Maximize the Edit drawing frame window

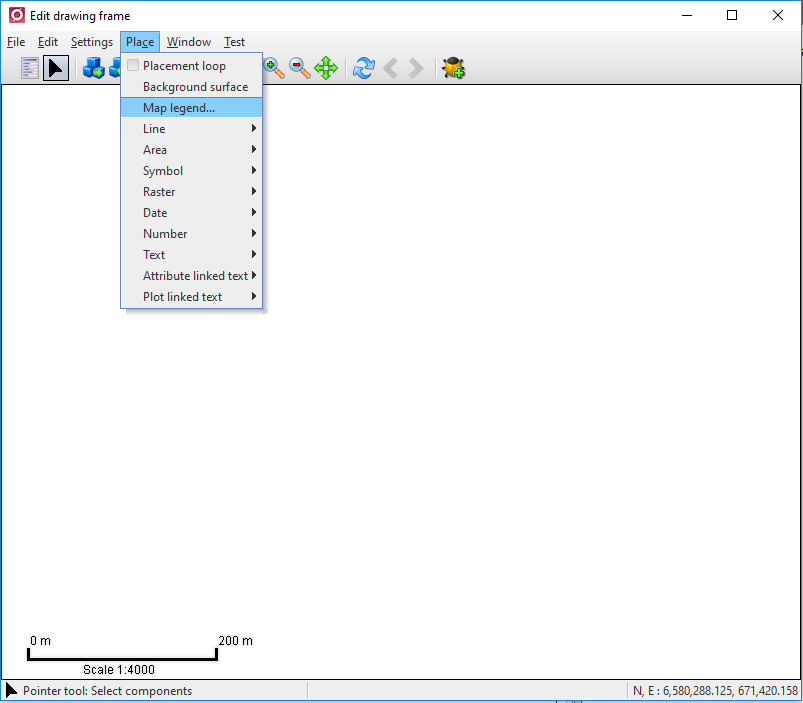click(732, 15)
